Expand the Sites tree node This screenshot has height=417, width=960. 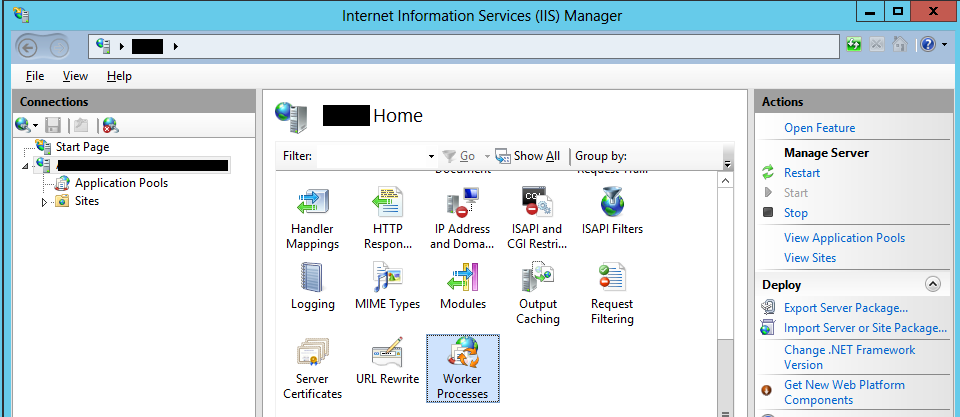click(x=44, y=202)
